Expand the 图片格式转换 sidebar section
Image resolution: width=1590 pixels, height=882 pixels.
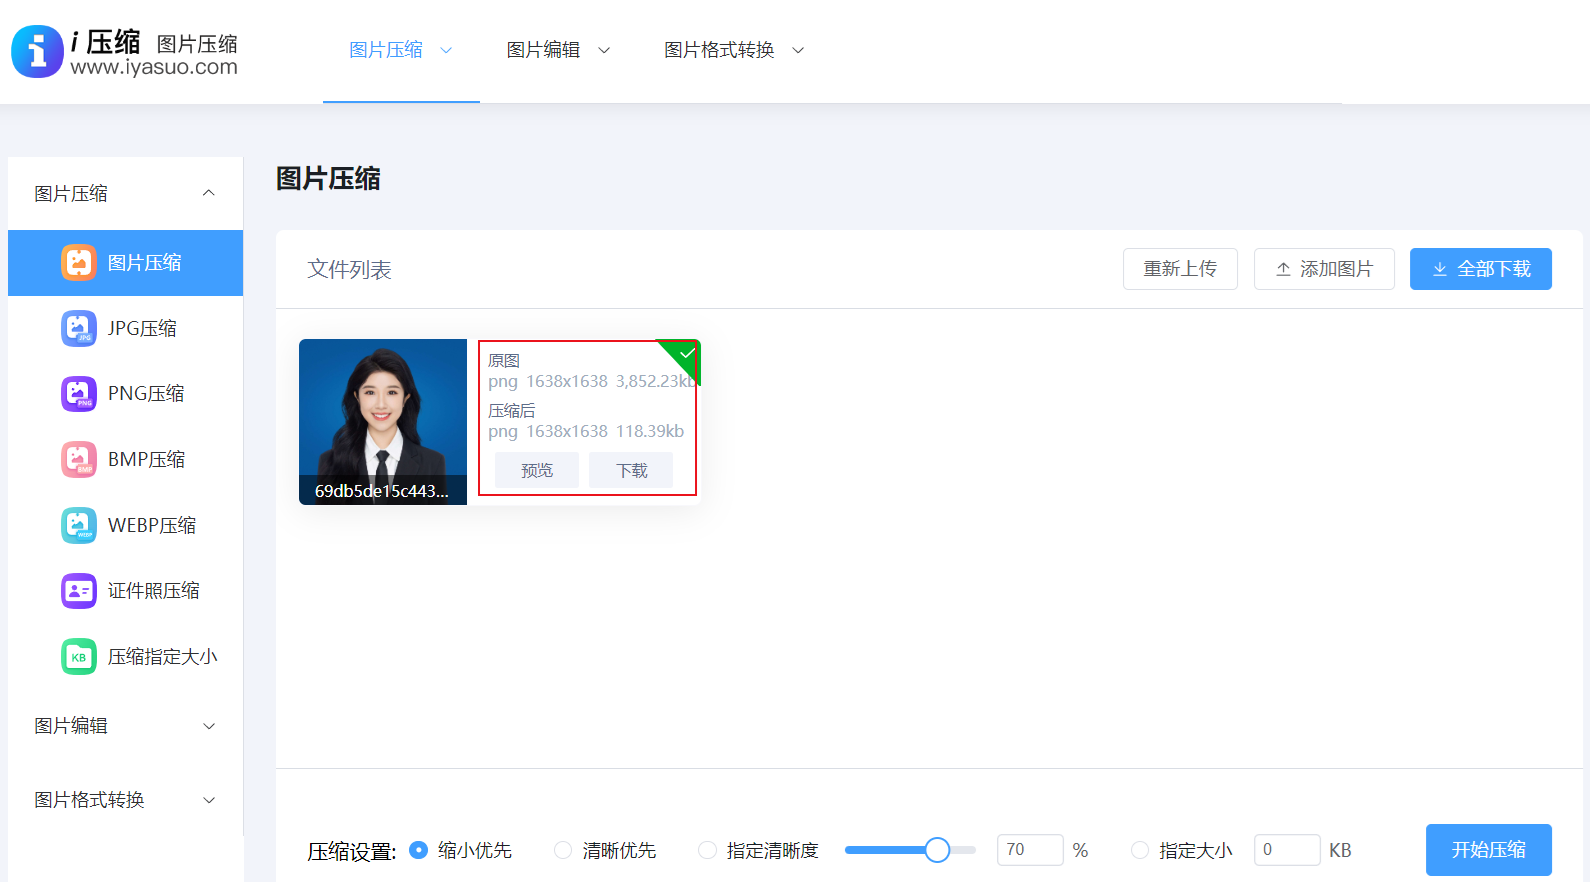pyautogui.click(x=208, y=800)
